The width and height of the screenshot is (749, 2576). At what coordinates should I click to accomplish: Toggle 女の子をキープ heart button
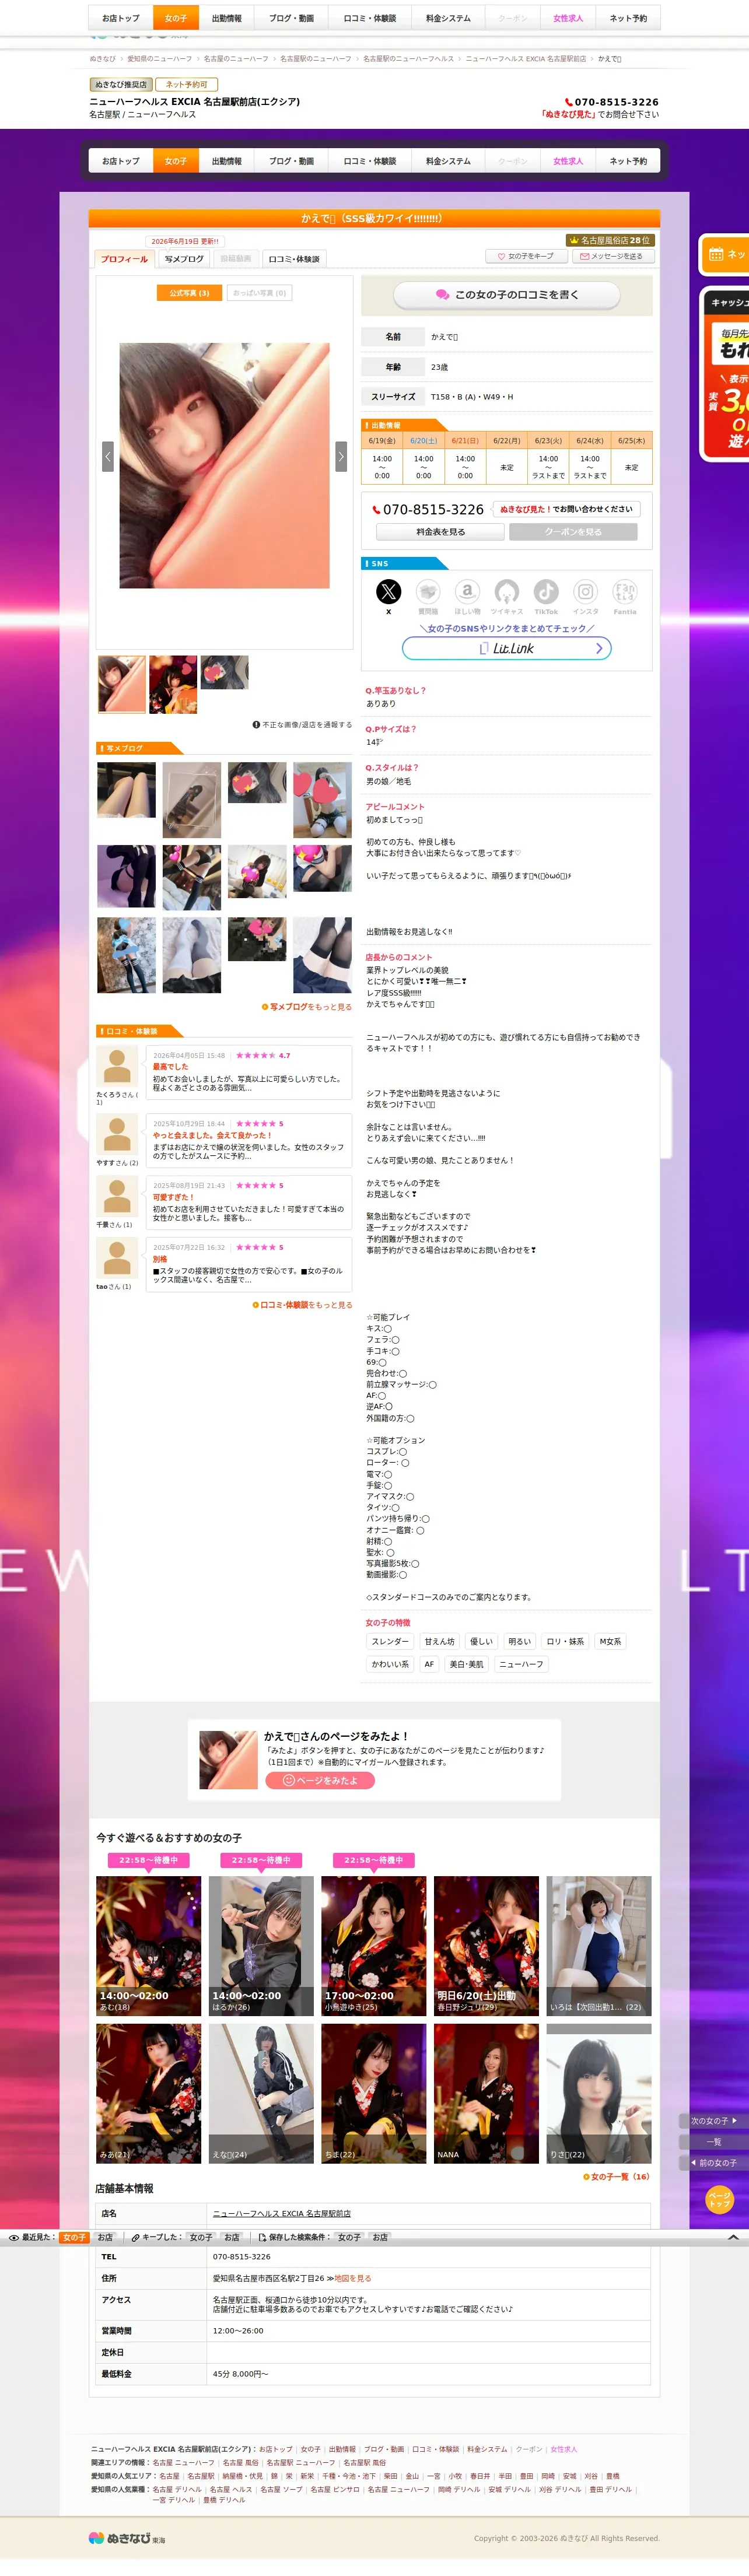[x=526, y=256]
